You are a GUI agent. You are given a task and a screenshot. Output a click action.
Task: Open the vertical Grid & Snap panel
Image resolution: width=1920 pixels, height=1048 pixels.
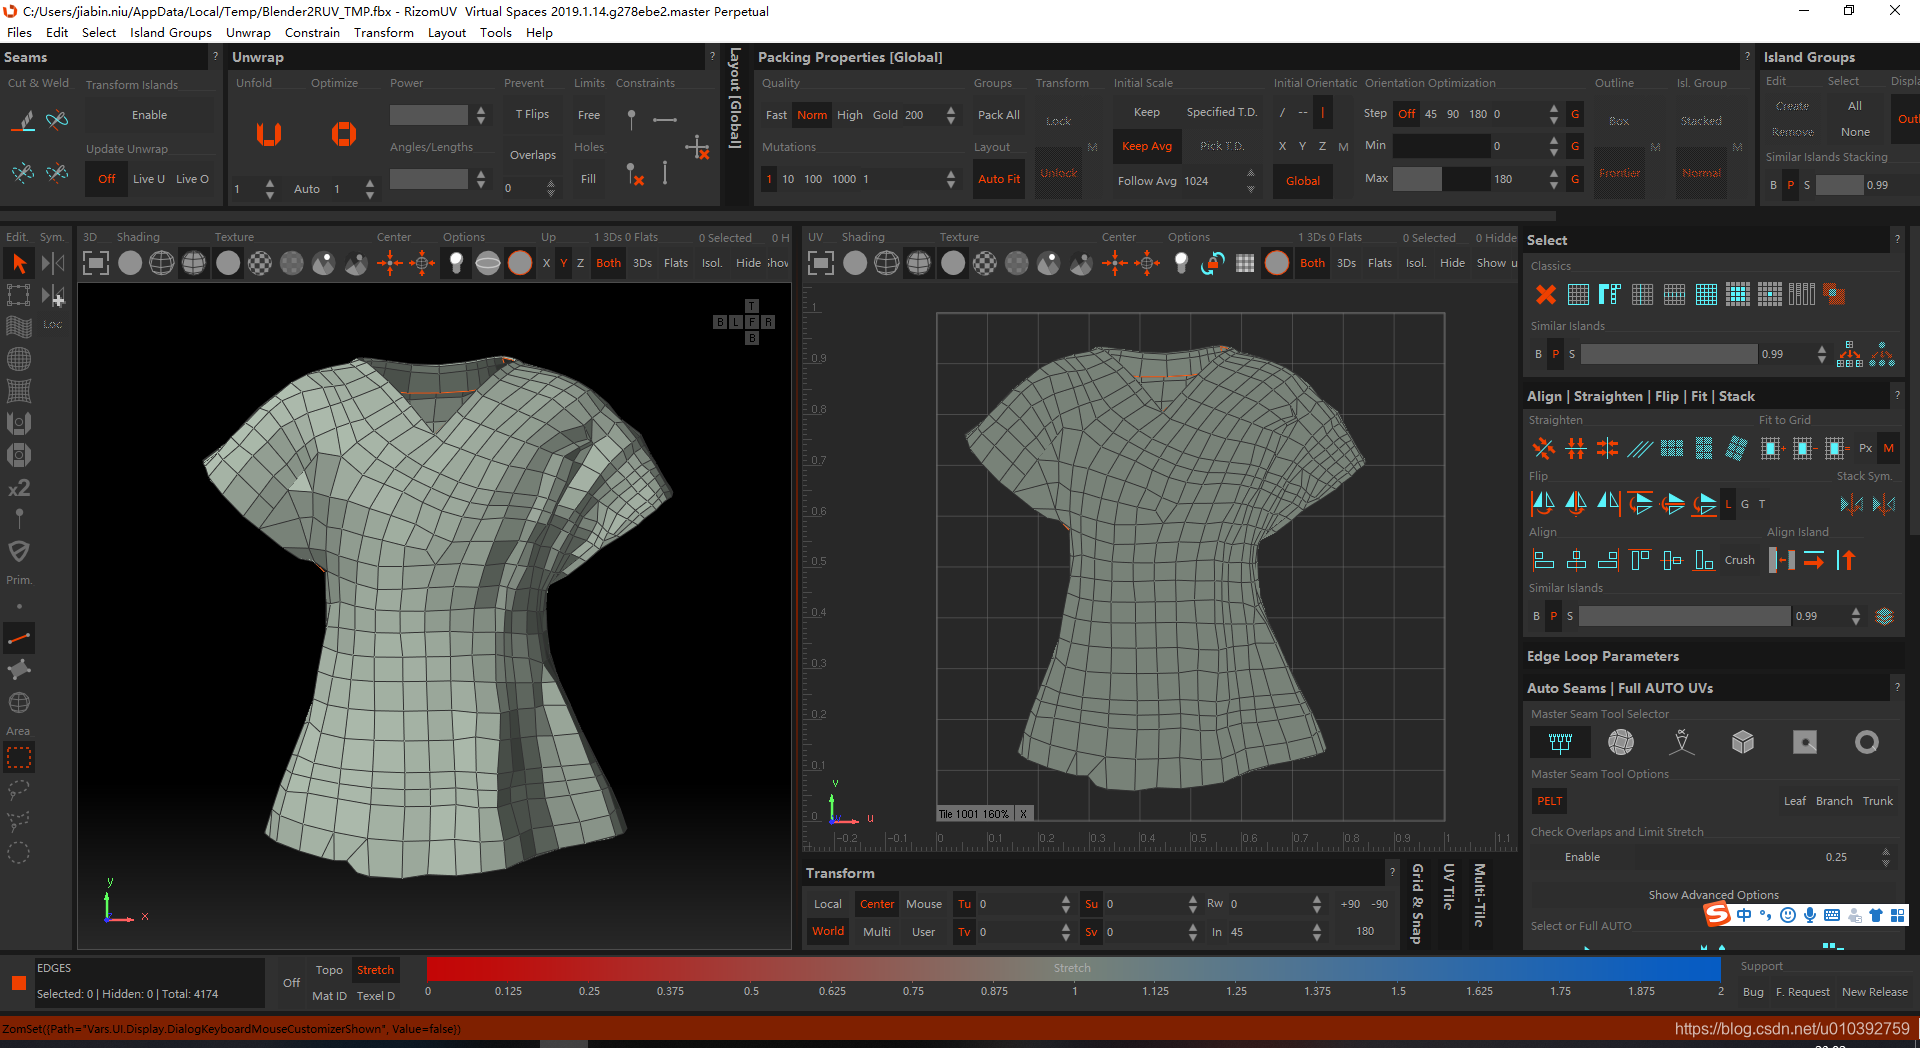tap(1417, 903)
